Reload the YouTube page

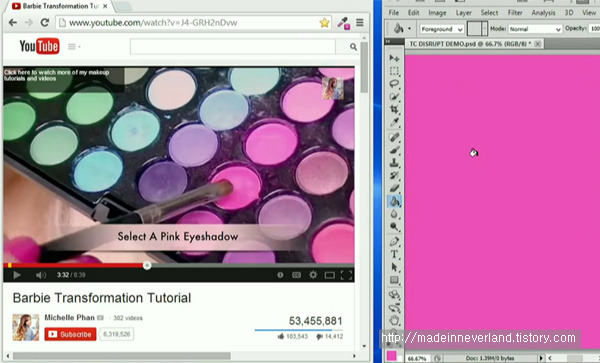[45, 23]
